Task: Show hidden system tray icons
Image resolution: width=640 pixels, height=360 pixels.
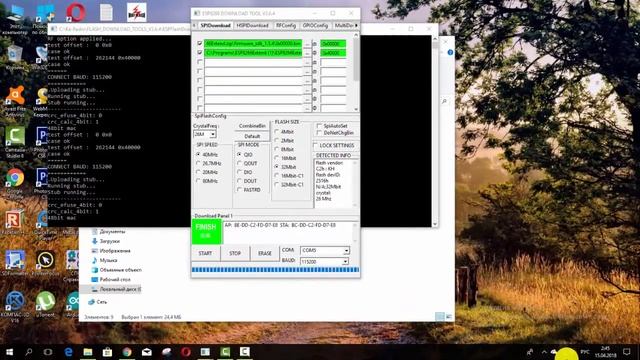Action: (x=544, y=352)
